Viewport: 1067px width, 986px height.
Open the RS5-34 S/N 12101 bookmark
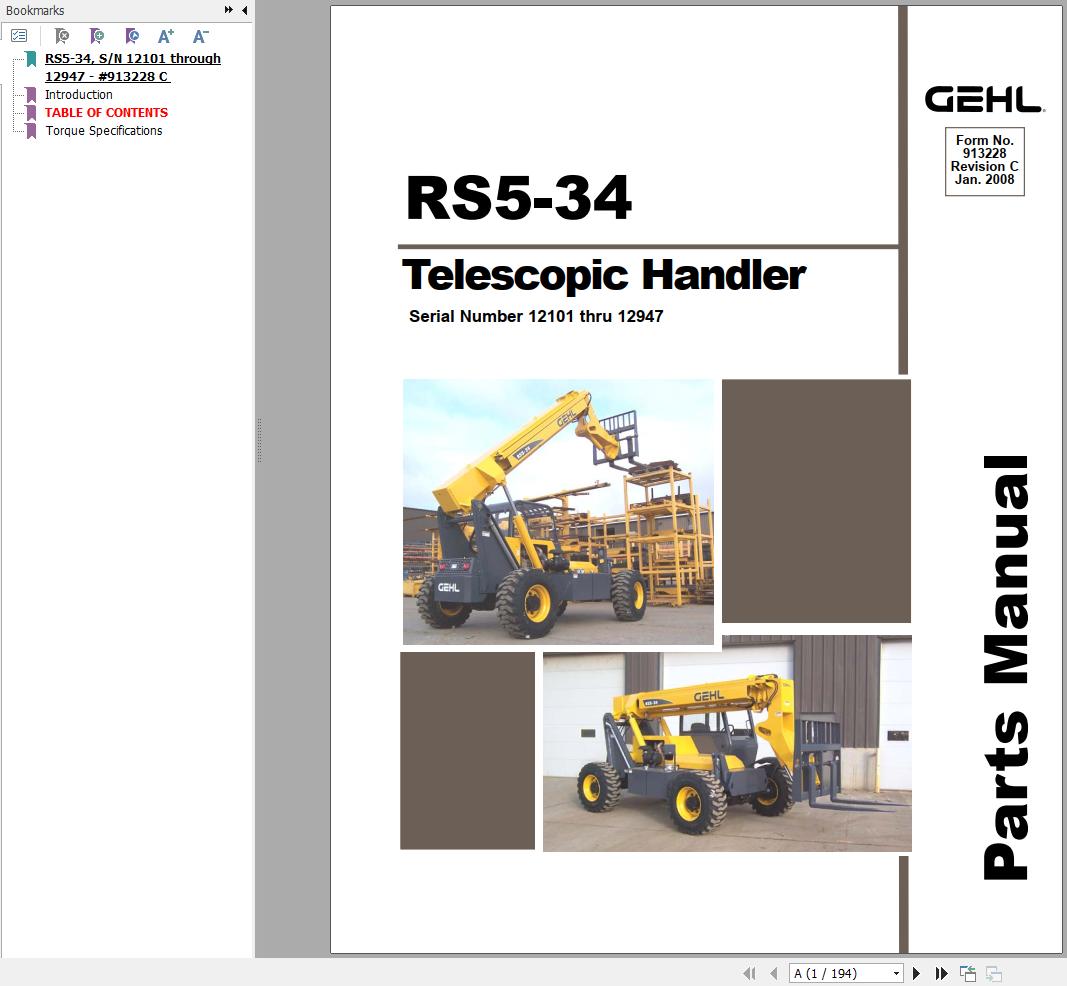coord(133,67)
